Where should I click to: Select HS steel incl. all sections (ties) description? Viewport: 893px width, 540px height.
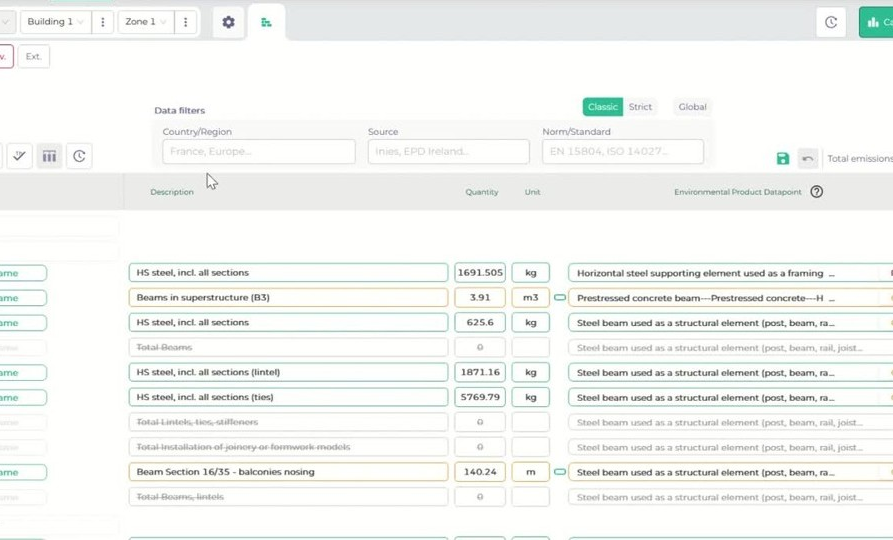pyautogui.click(x=288, y=397)
